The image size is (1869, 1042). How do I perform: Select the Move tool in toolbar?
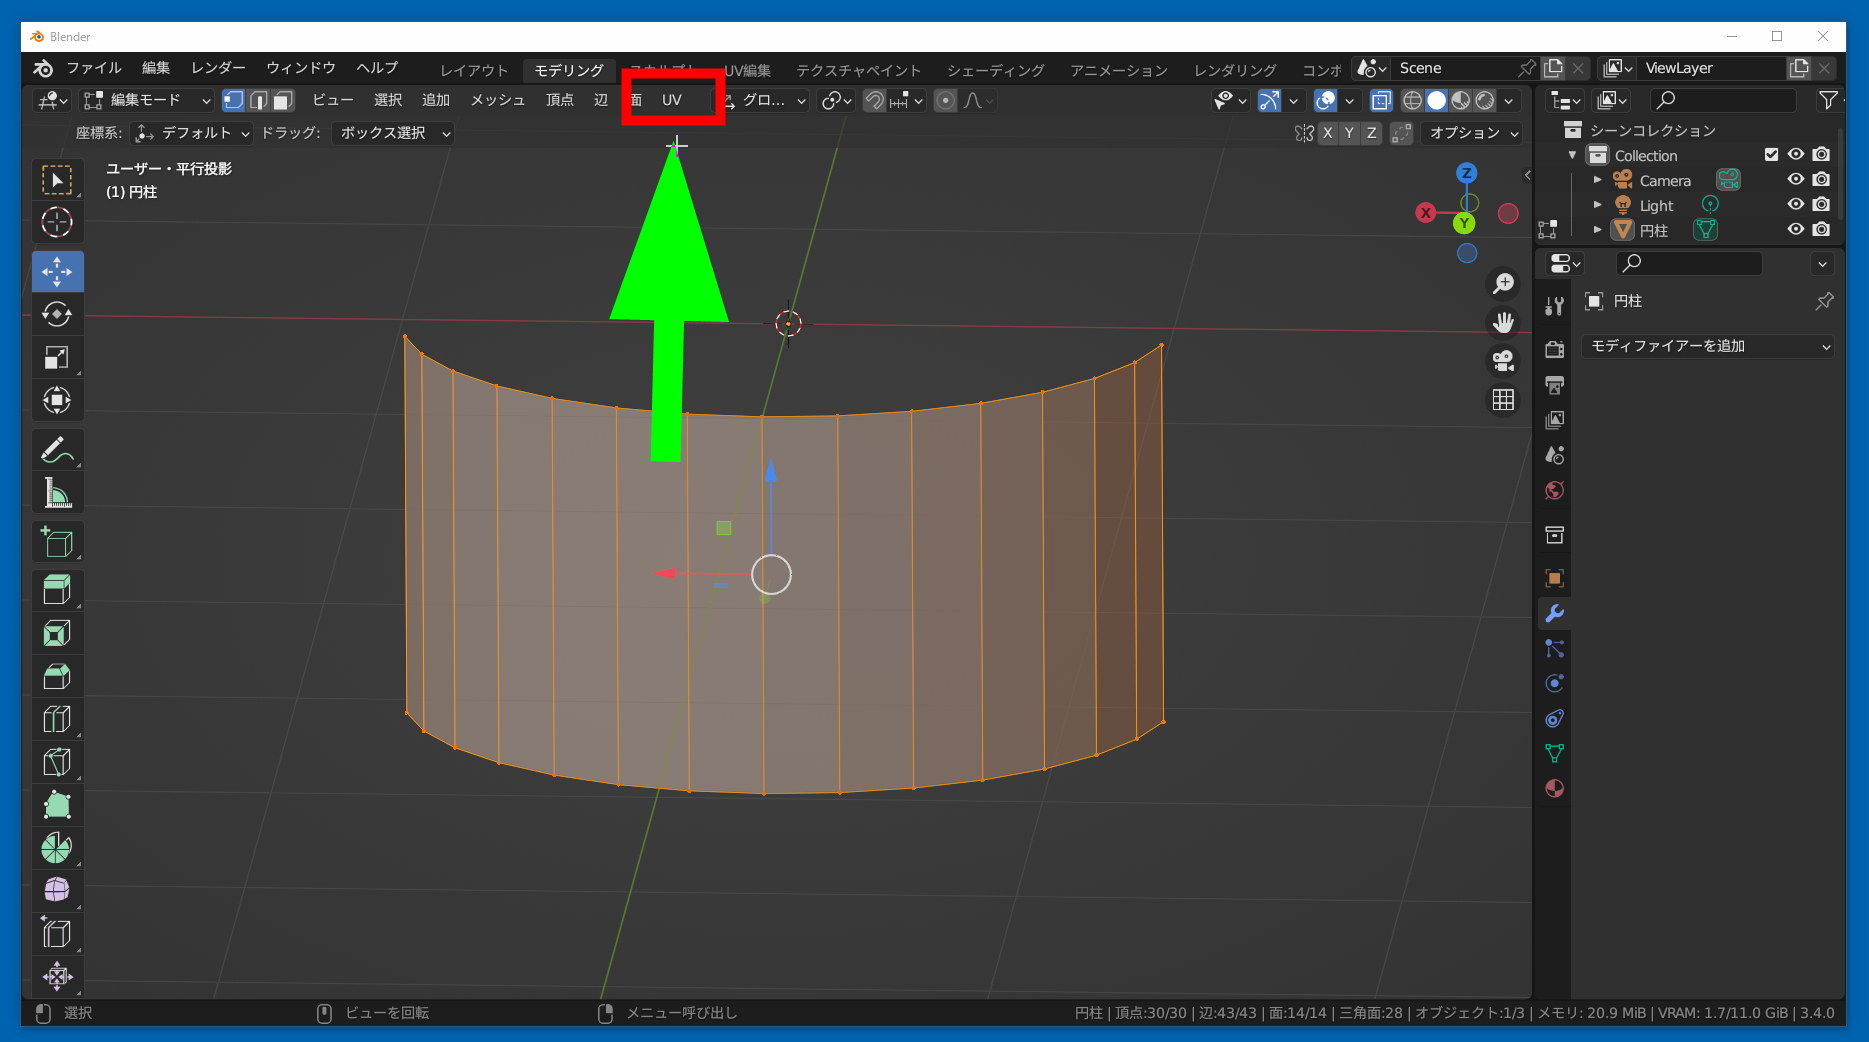(x=57, y=271)
